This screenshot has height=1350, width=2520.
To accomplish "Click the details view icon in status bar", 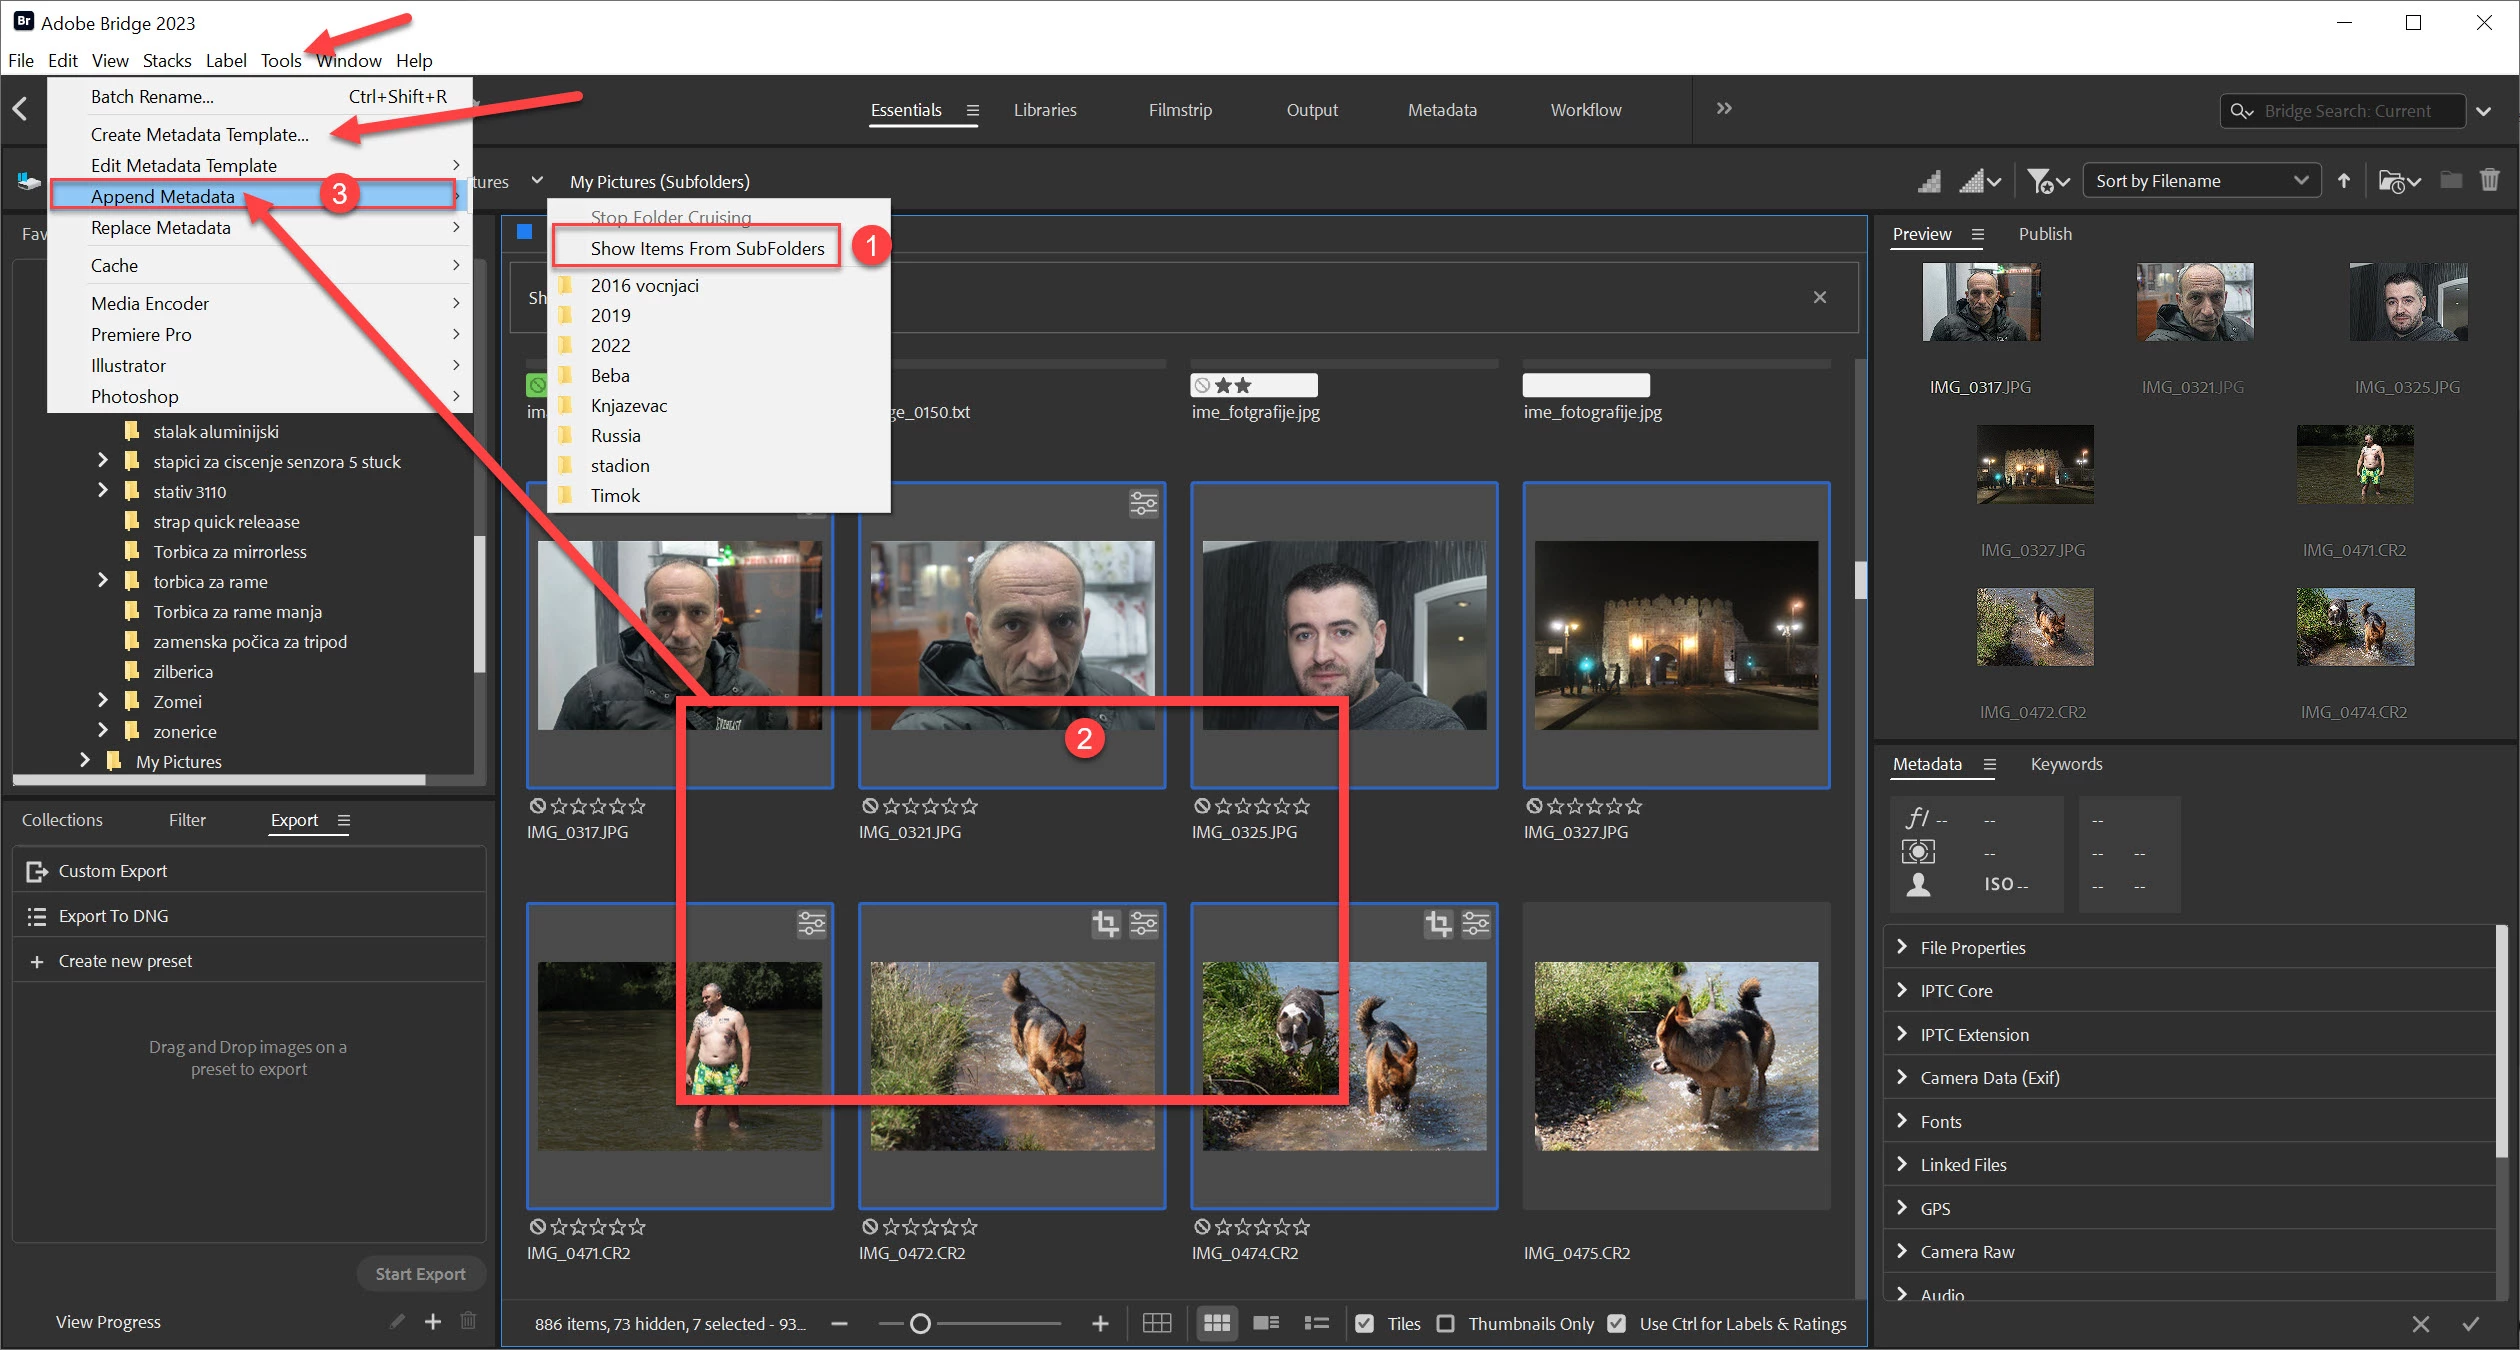I will click(x=1266, y=1323).
